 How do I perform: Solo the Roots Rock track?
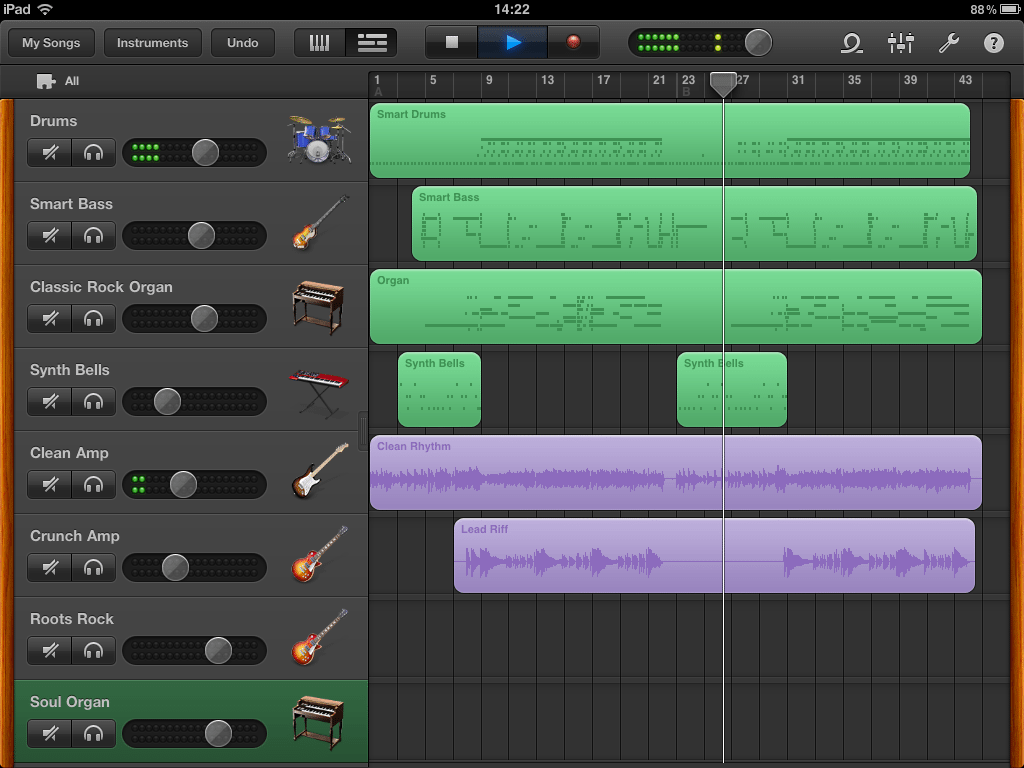click(93, 650)
